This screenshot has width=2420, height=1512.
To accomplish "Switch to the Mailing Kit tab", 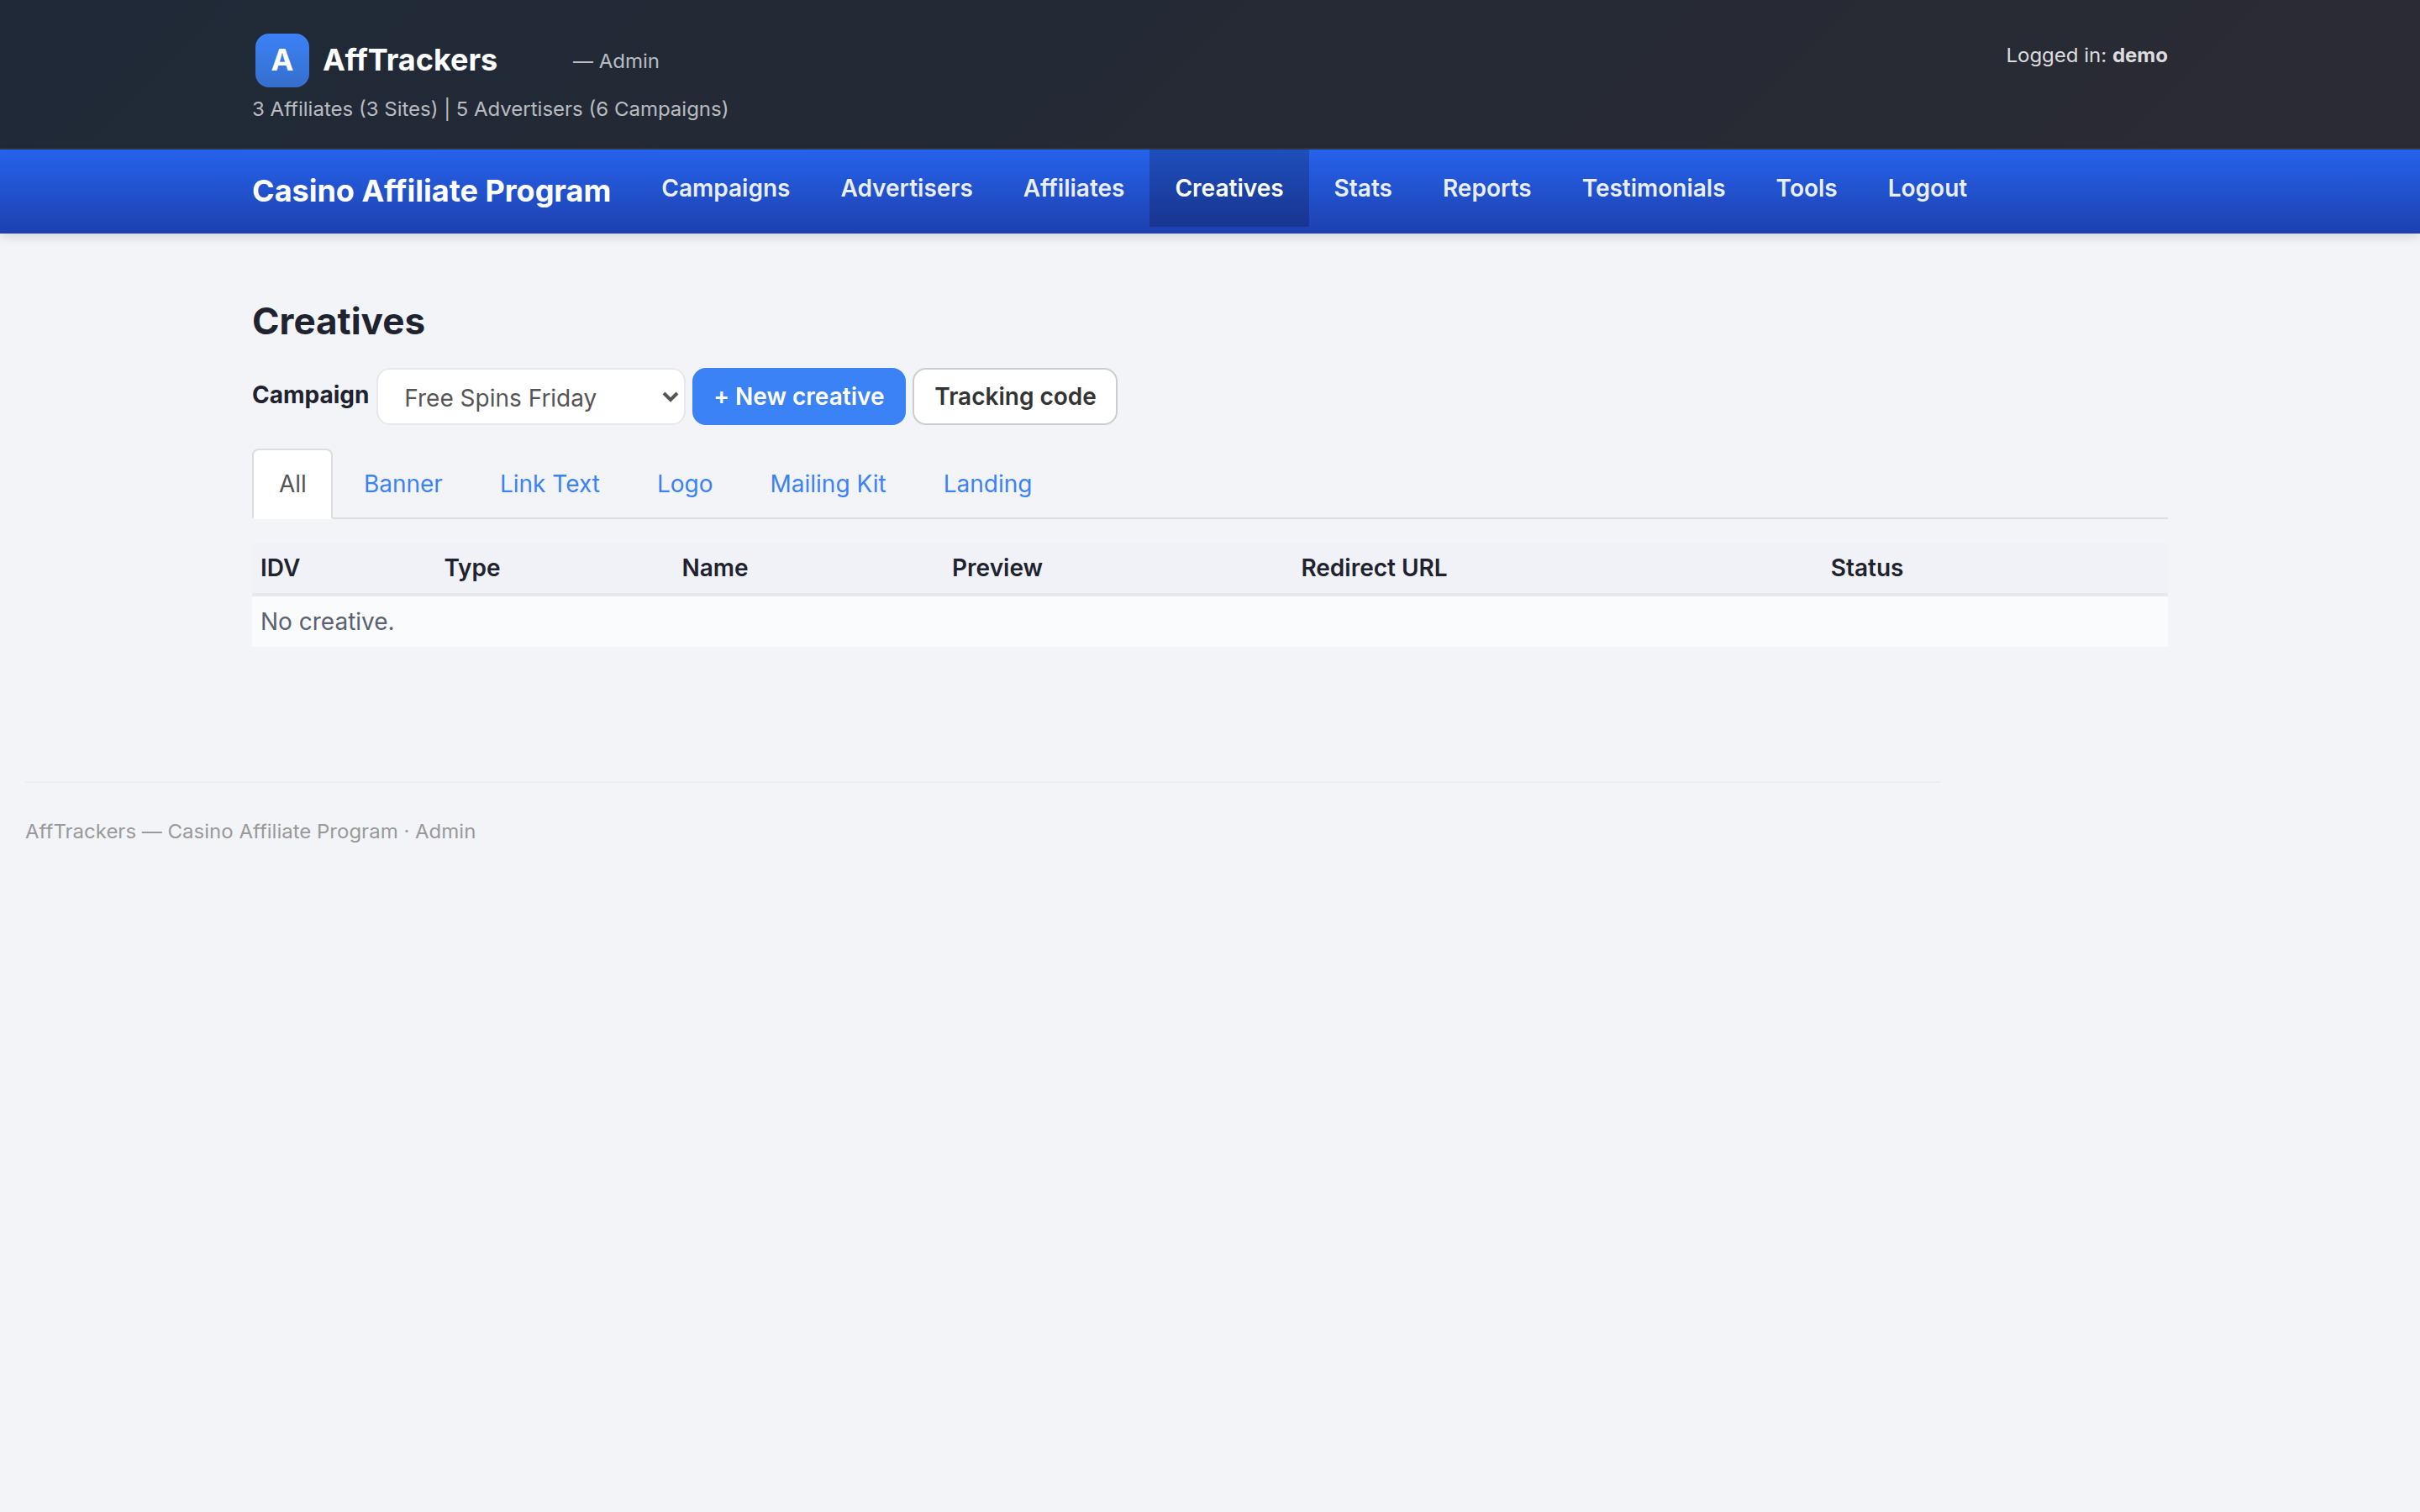I will click(828, 484).
